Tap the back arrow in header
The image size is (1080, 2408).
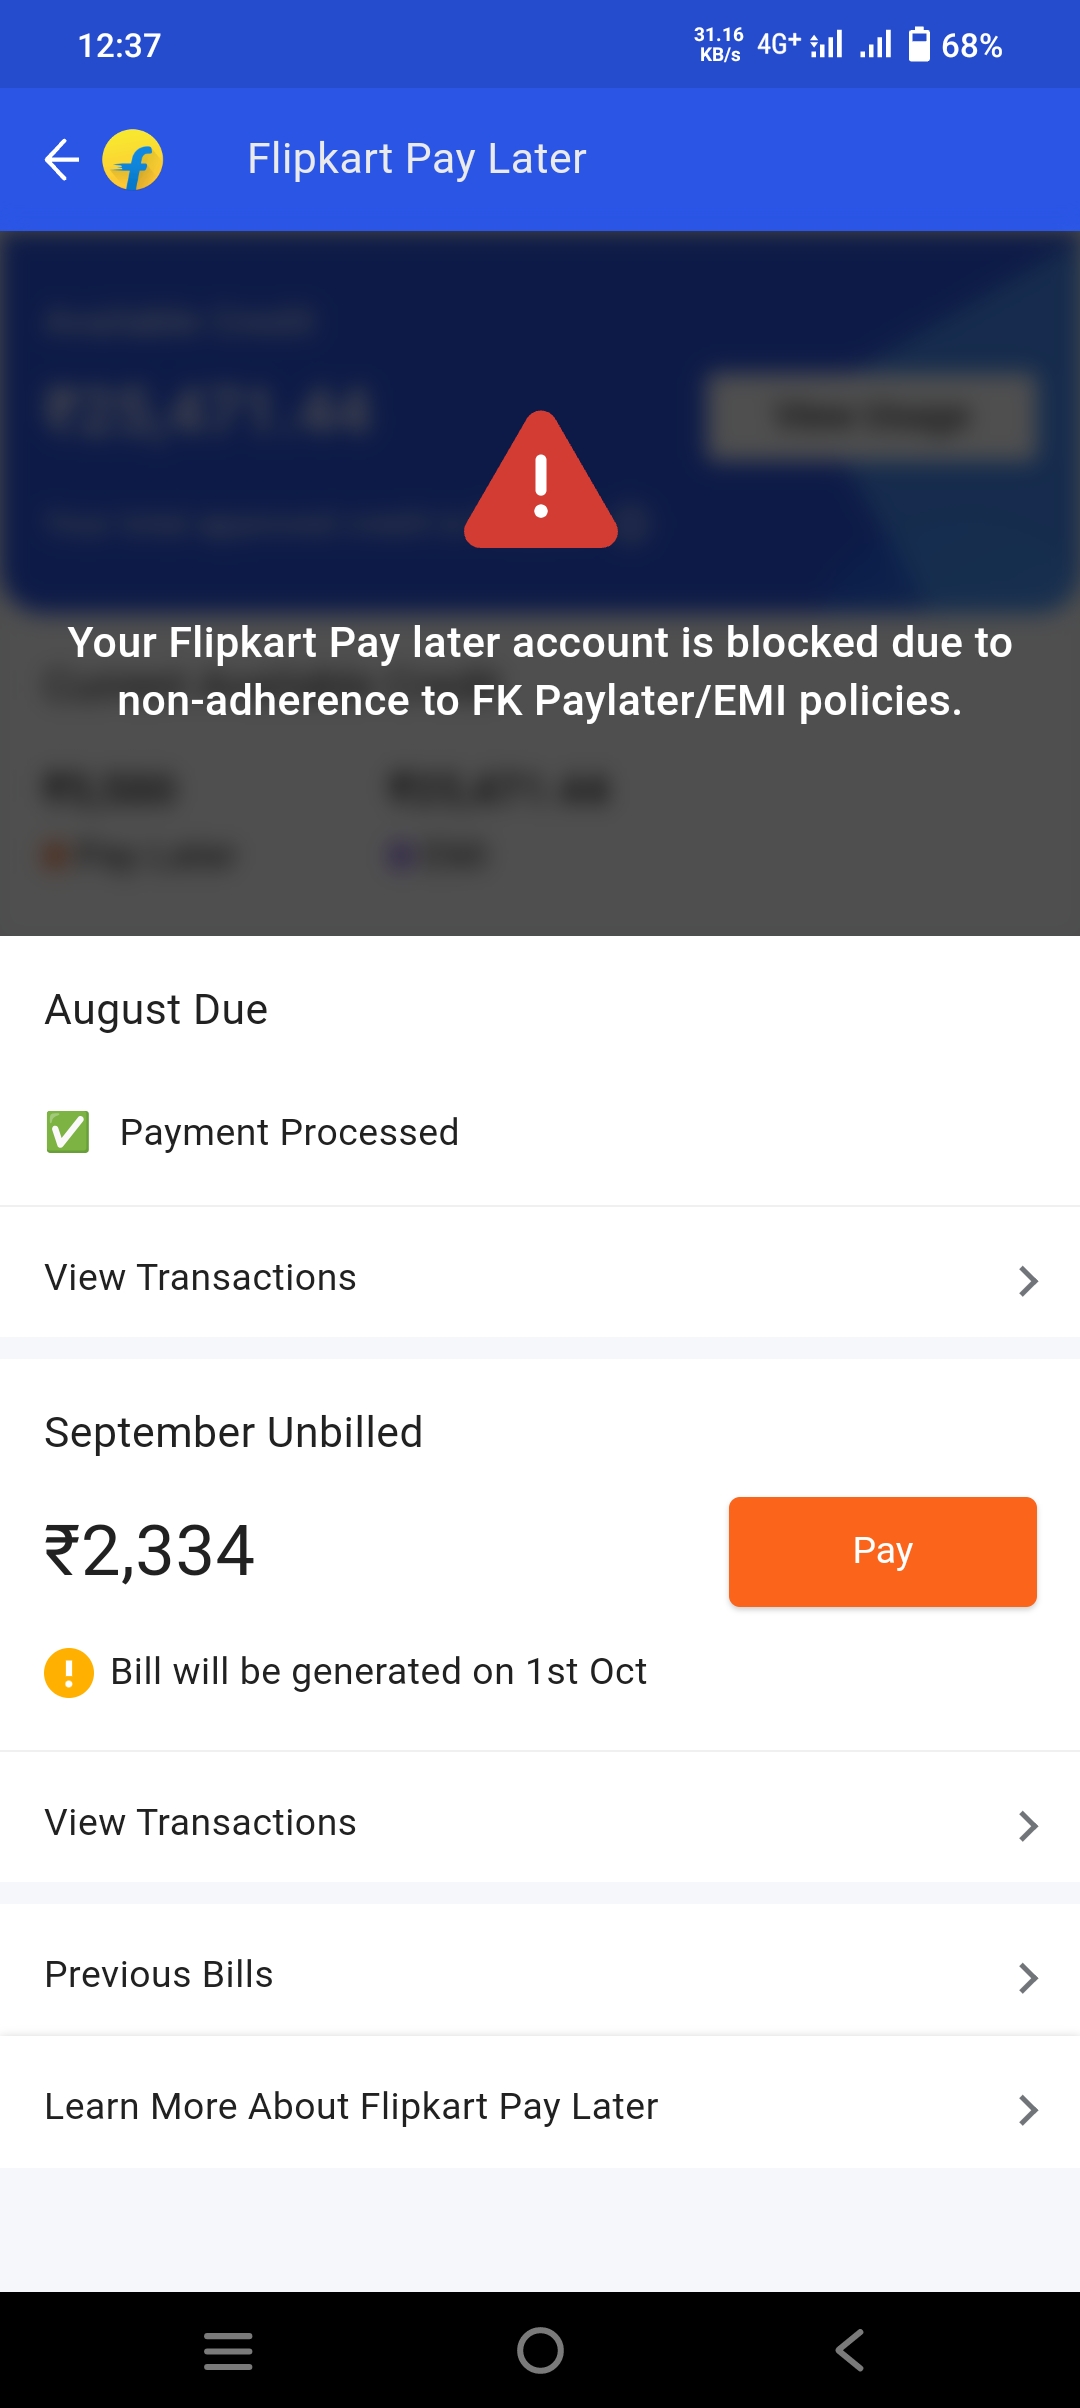(62, 160)
